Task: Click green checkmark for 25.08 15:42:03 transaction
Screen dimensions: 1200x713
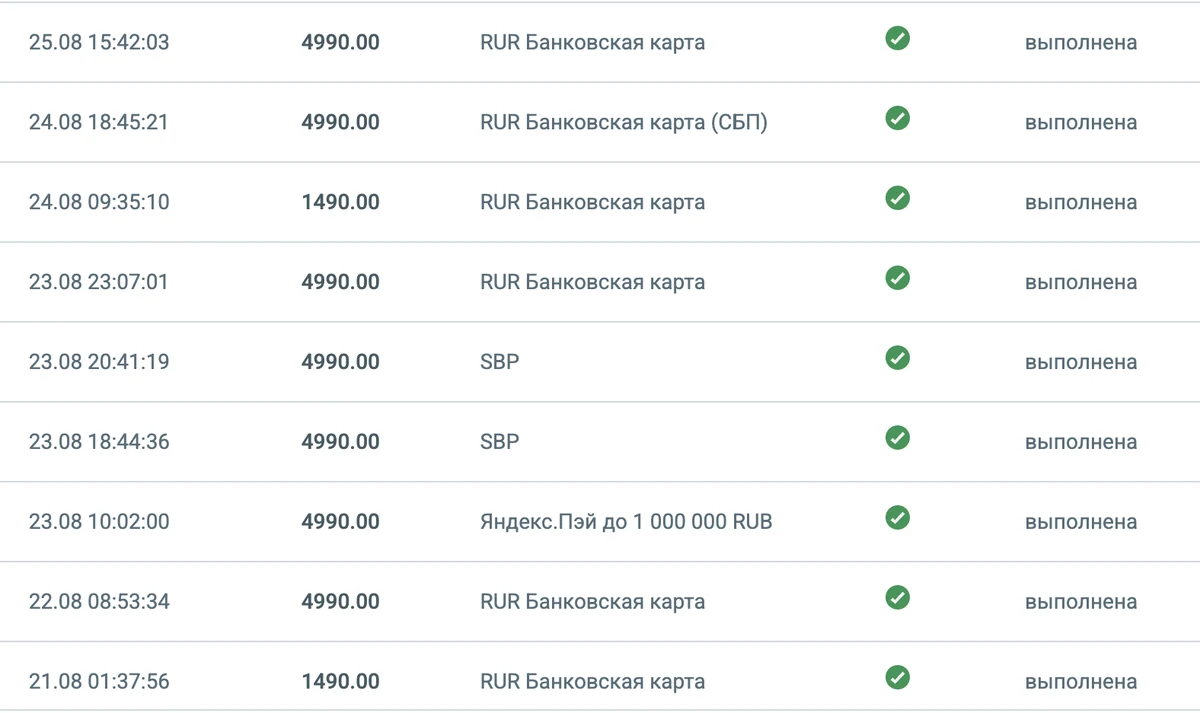Action: tap(898, 38)
